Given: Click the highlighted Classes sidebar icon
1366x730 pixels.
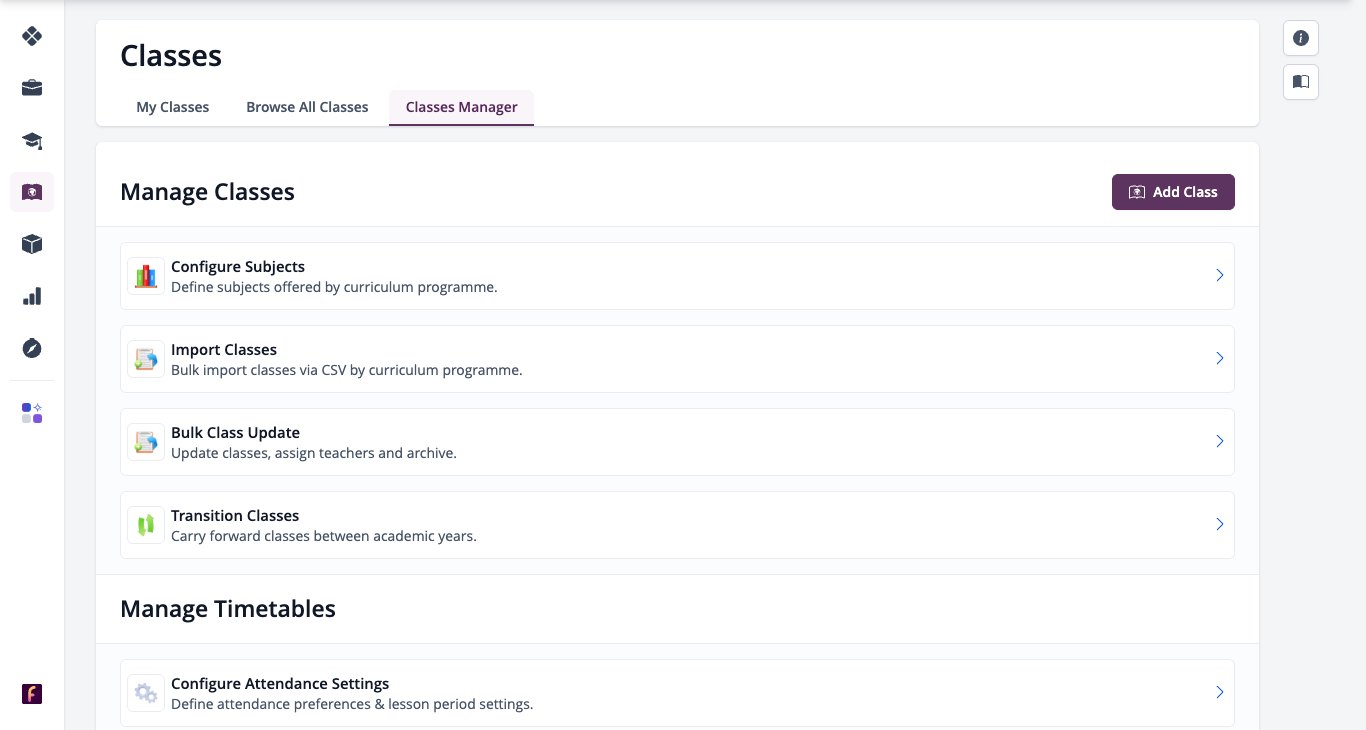Looking at the screenshot, I should (32, 192).
